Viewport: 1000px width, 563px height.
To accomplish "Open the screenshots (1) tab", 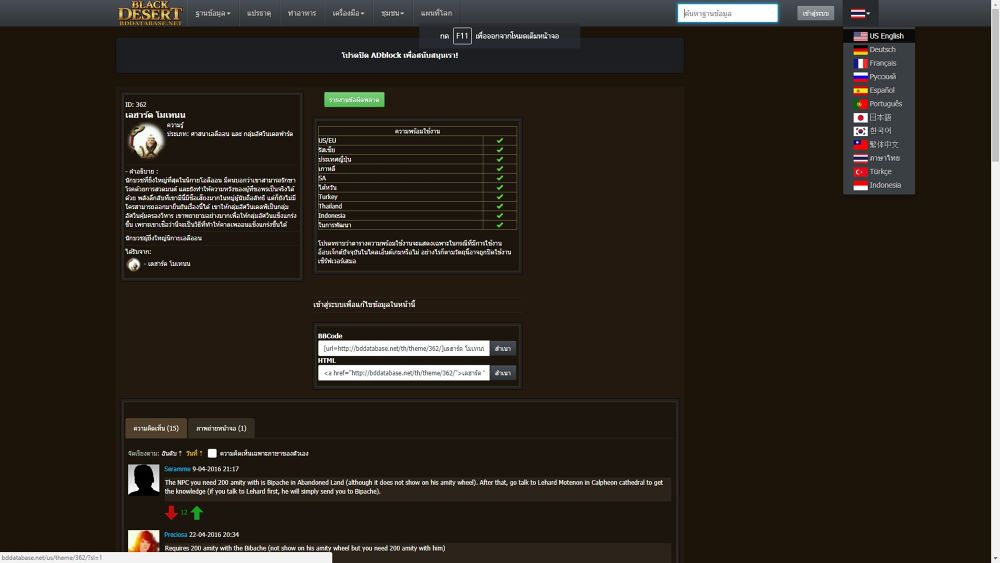I will tap(221, 428).
